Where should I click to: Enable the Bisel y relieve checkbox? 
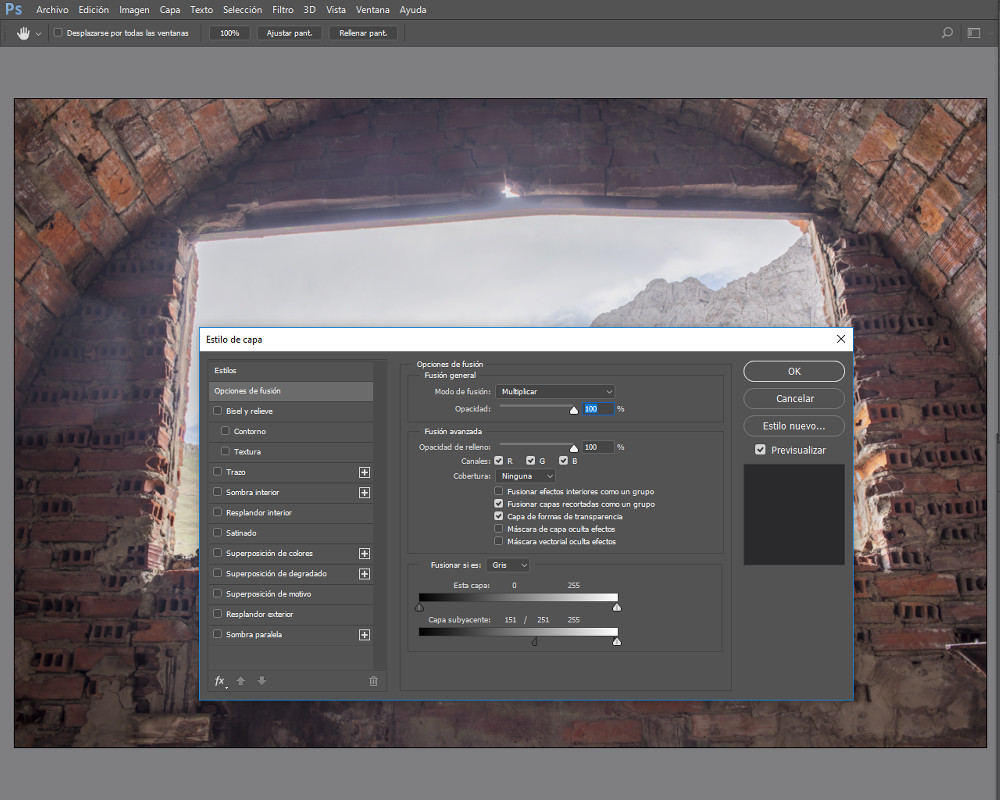click(x=218, y=411)
